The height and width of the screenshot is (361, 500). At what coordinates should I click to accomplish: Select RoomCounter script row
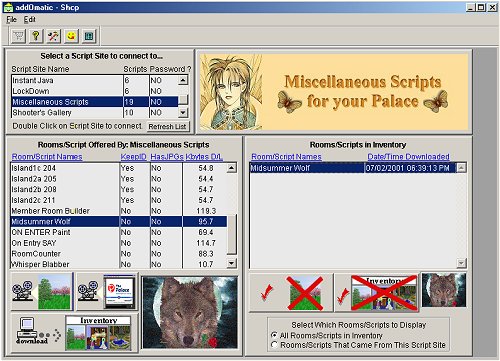point(119,254)
